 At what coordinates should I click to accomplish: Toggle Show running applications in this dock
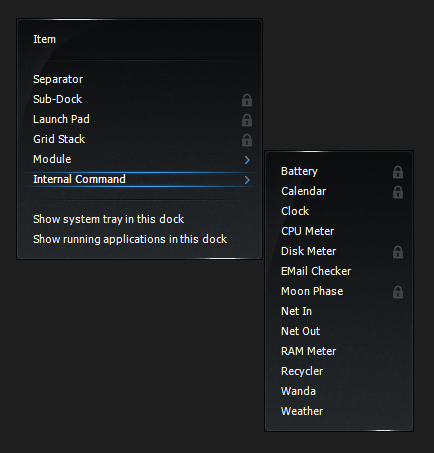[139, 239]
